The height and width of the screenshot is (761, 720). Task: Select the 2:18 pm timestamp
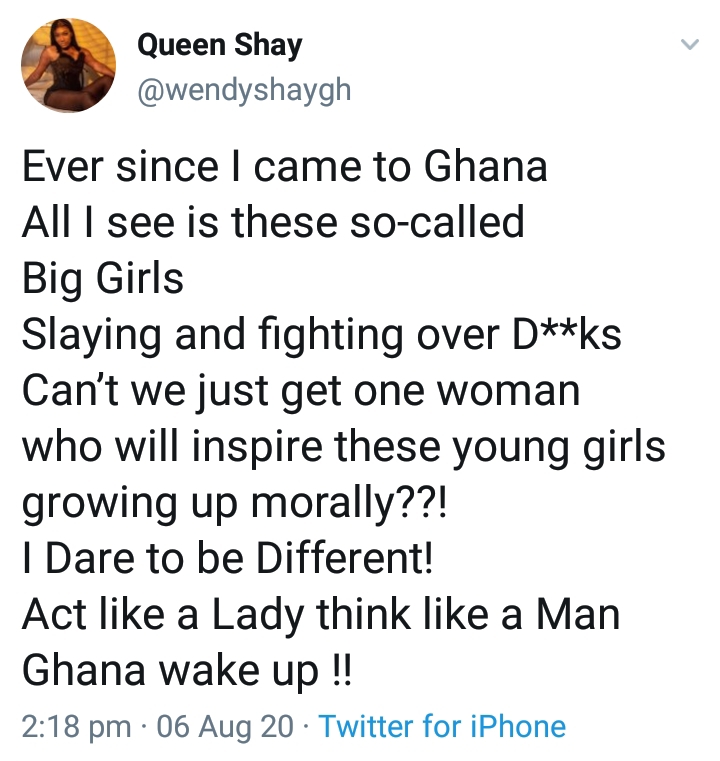click(76, 727)
